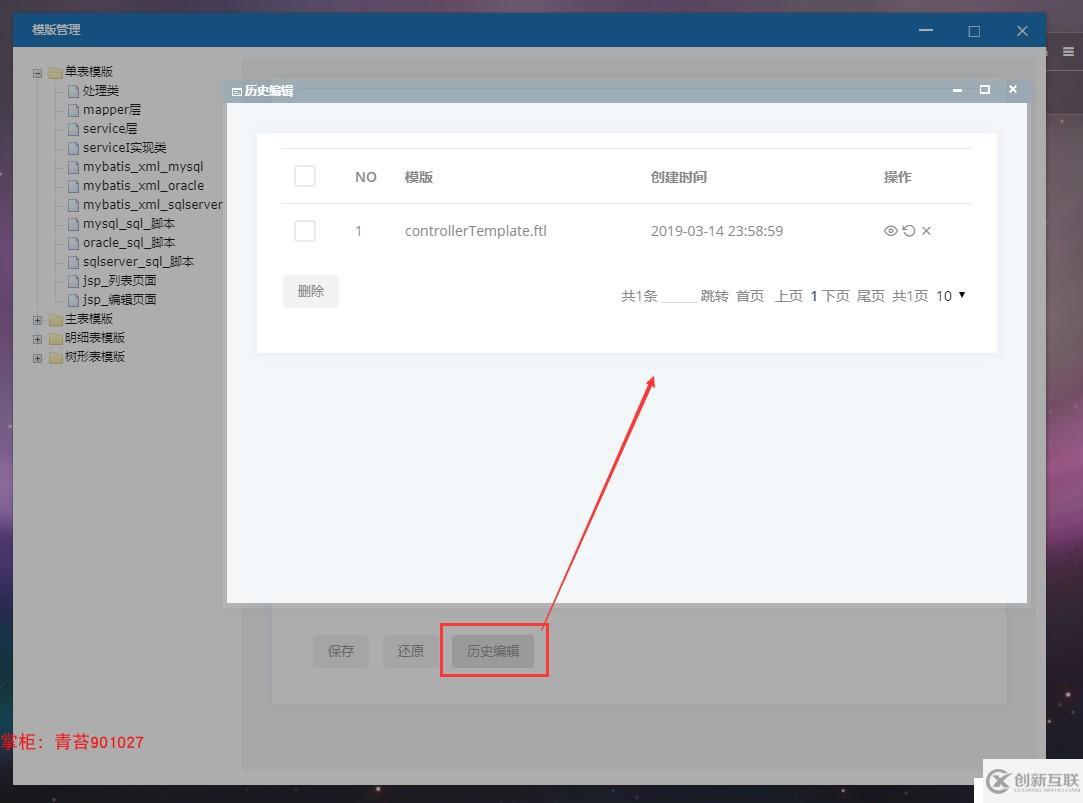Go to 尾页 in pagination
The height and width of the screenshot is (803, 1083).
pos(870,296)
